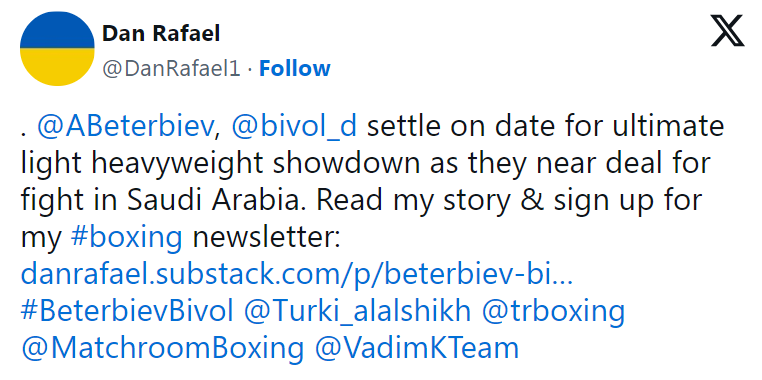Click the text 'settle on date for ultimate'
The image size is (762, 380).
[x=546, y=126]
